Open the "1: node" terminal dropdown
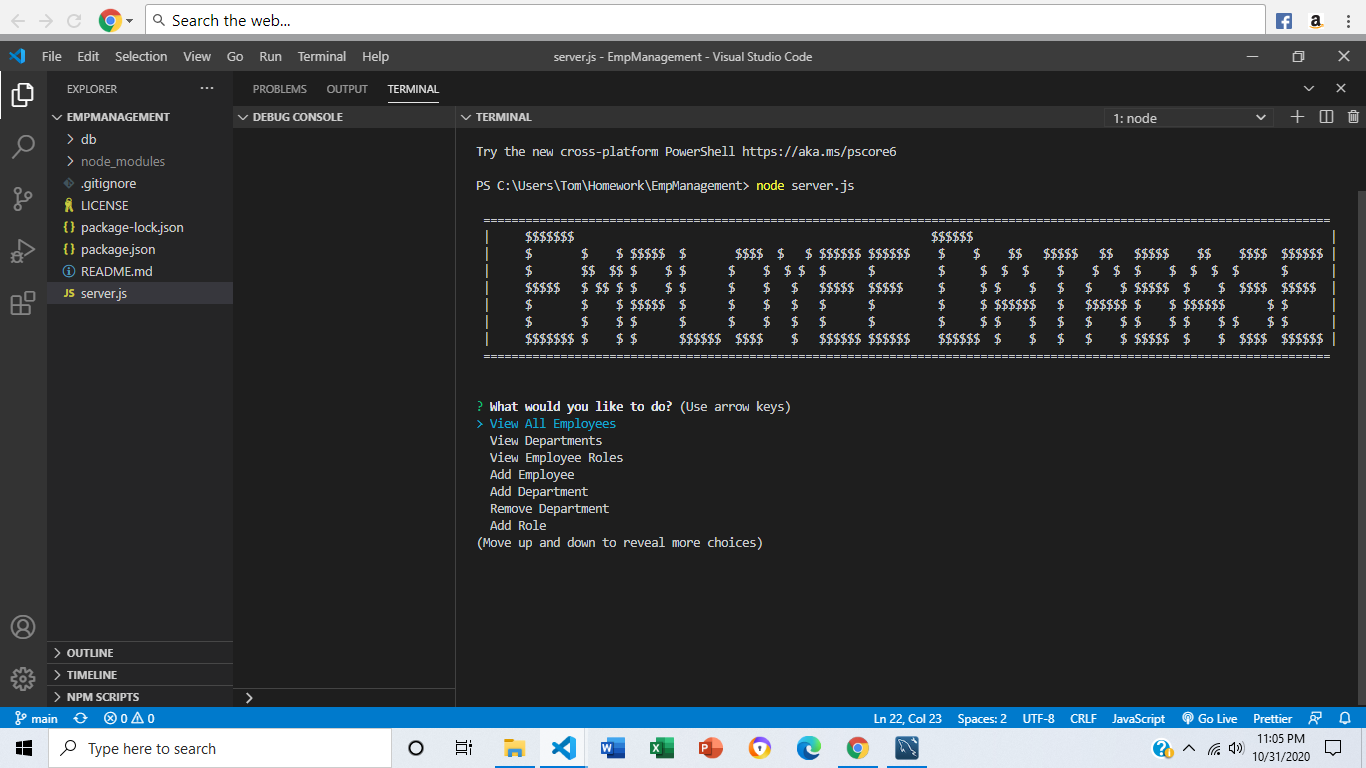 [1188, 117]
